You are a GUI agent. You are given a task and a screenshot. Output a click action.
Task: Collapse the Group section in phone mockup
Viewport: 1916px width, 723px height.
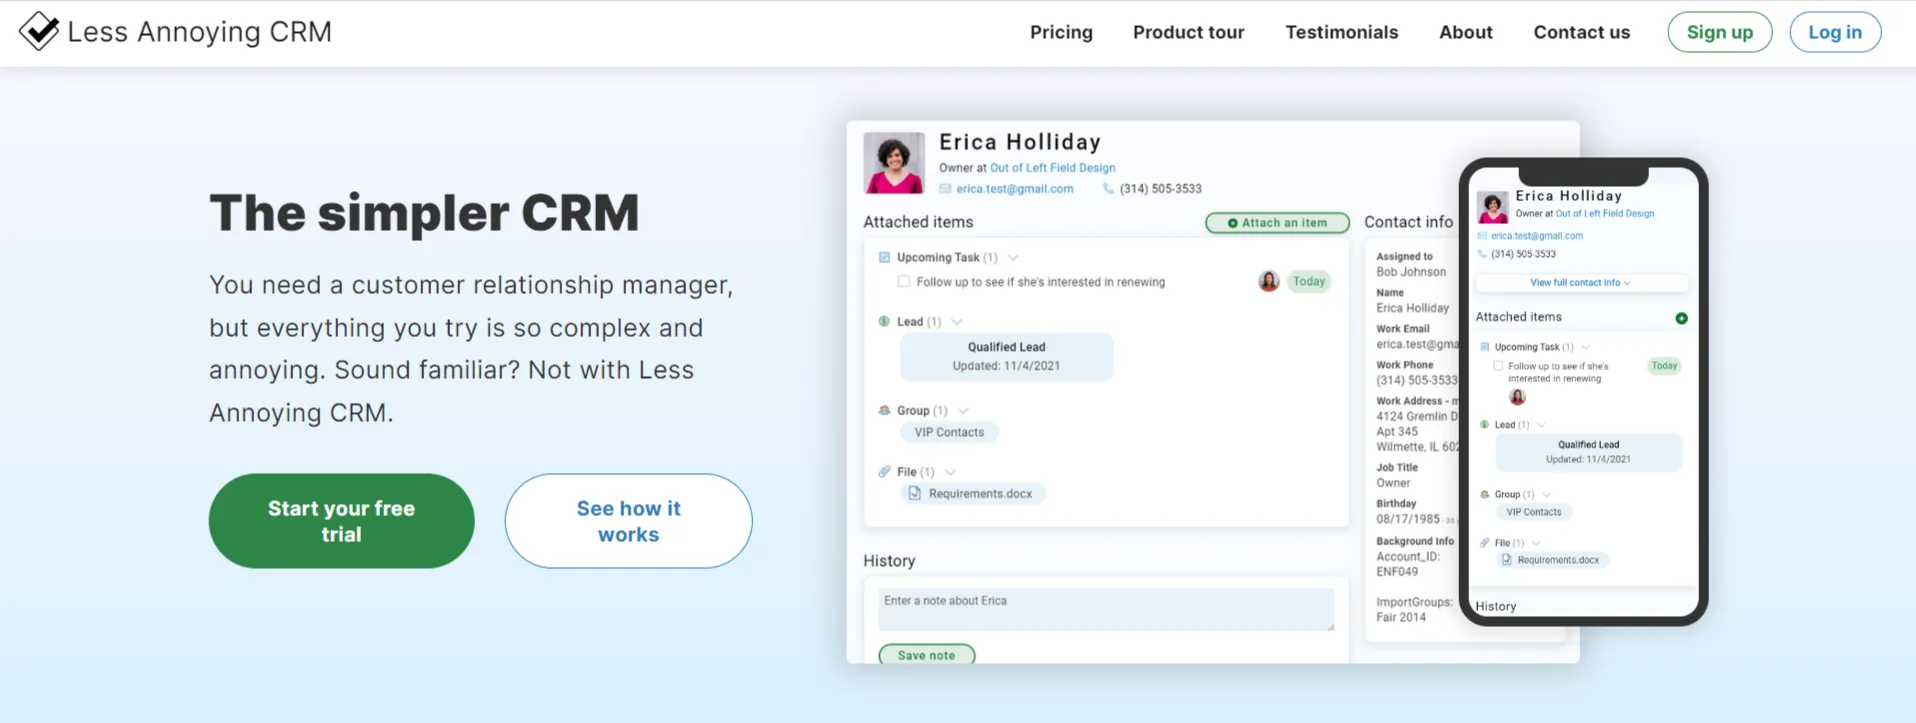pos(1546,494)
